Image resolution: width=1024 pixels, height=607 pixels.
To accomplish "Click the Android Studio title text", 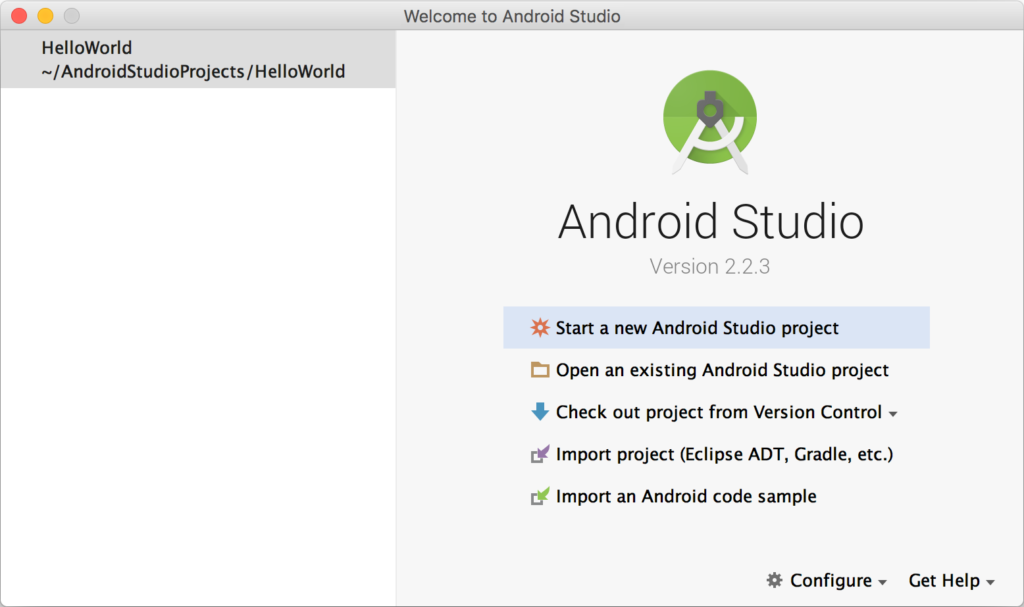I will [x=711, y=221].
